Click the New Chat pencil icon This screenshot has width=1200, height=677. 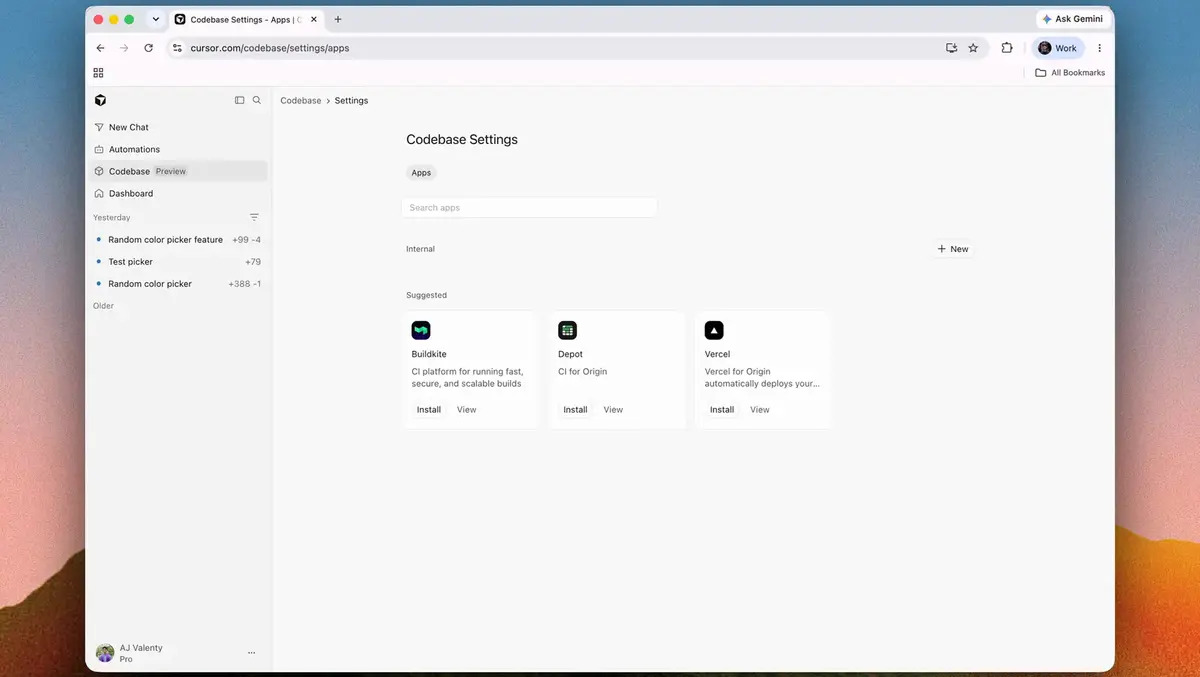point(99,127)
